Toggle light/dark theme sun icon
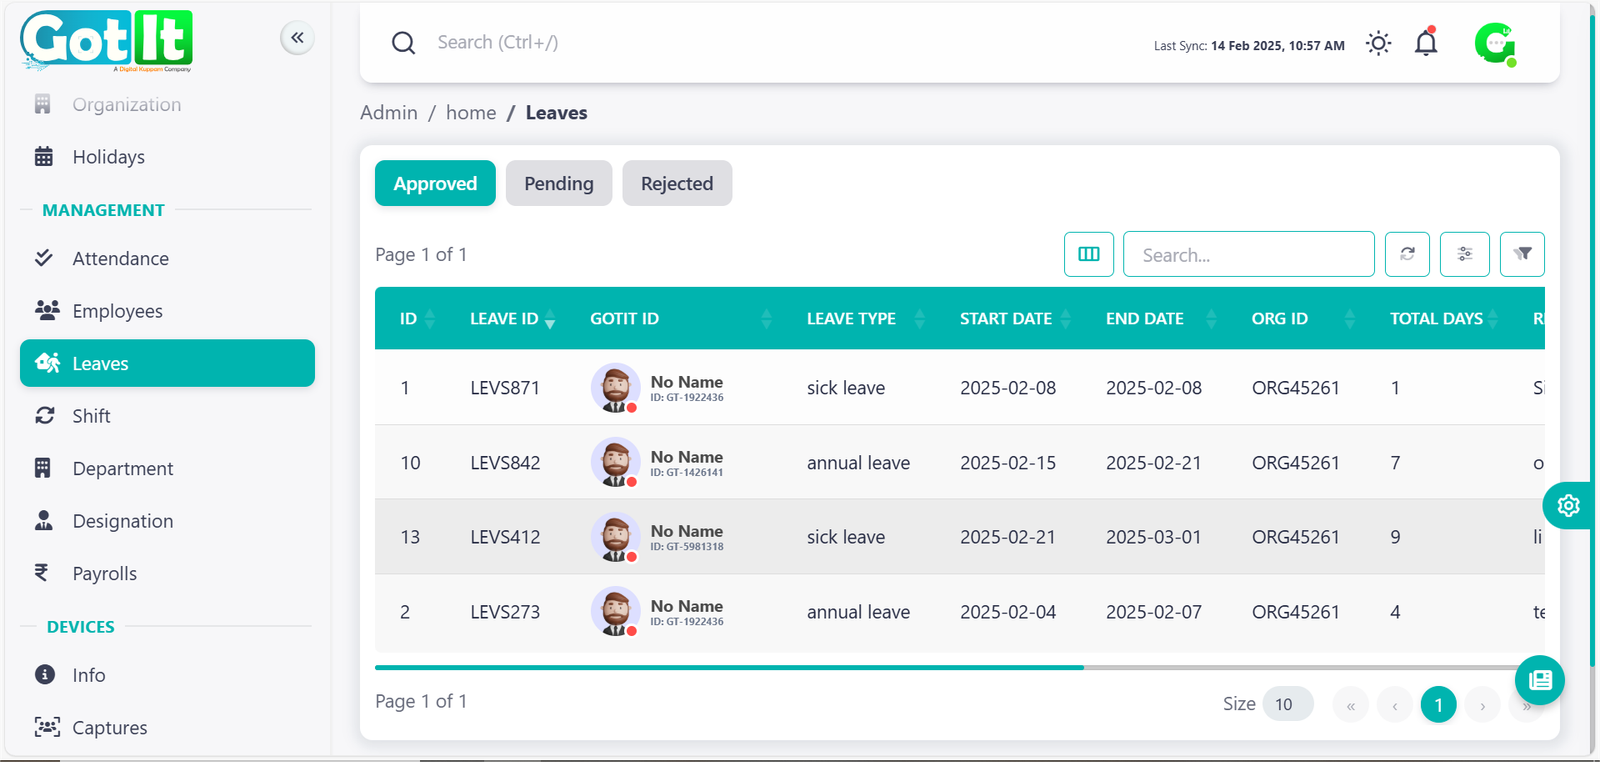The height and width of the screenshot is (762, 1600). point(1378,43)
